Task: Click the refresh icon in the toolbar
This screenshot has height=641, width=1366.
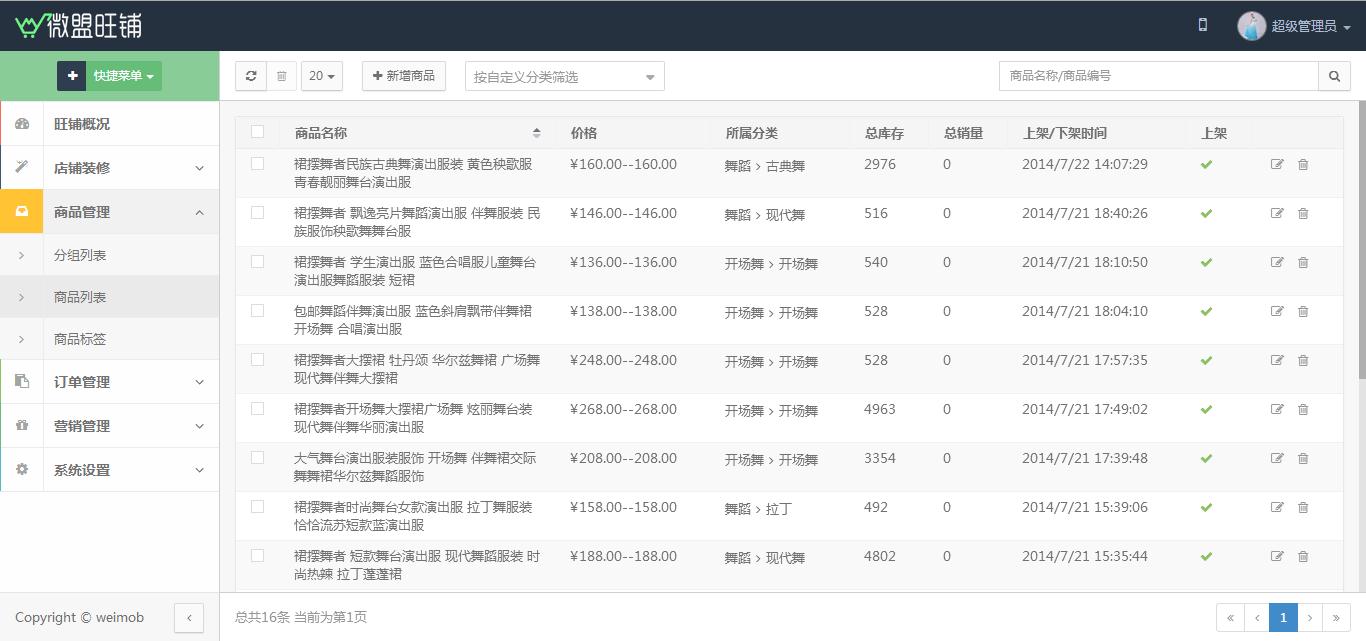Action: click(251, 76)
